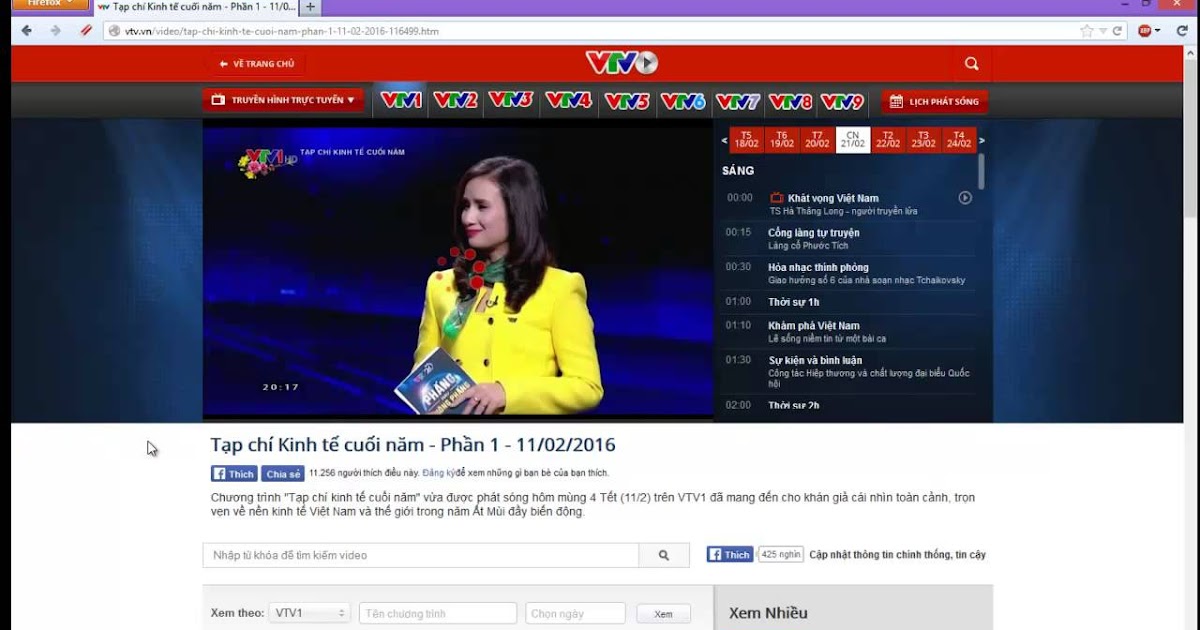Switch to the T2 22/02 schedule day
Image resolution: width=1200 pixels, height=630 pixels.
[x=888, y=138]
